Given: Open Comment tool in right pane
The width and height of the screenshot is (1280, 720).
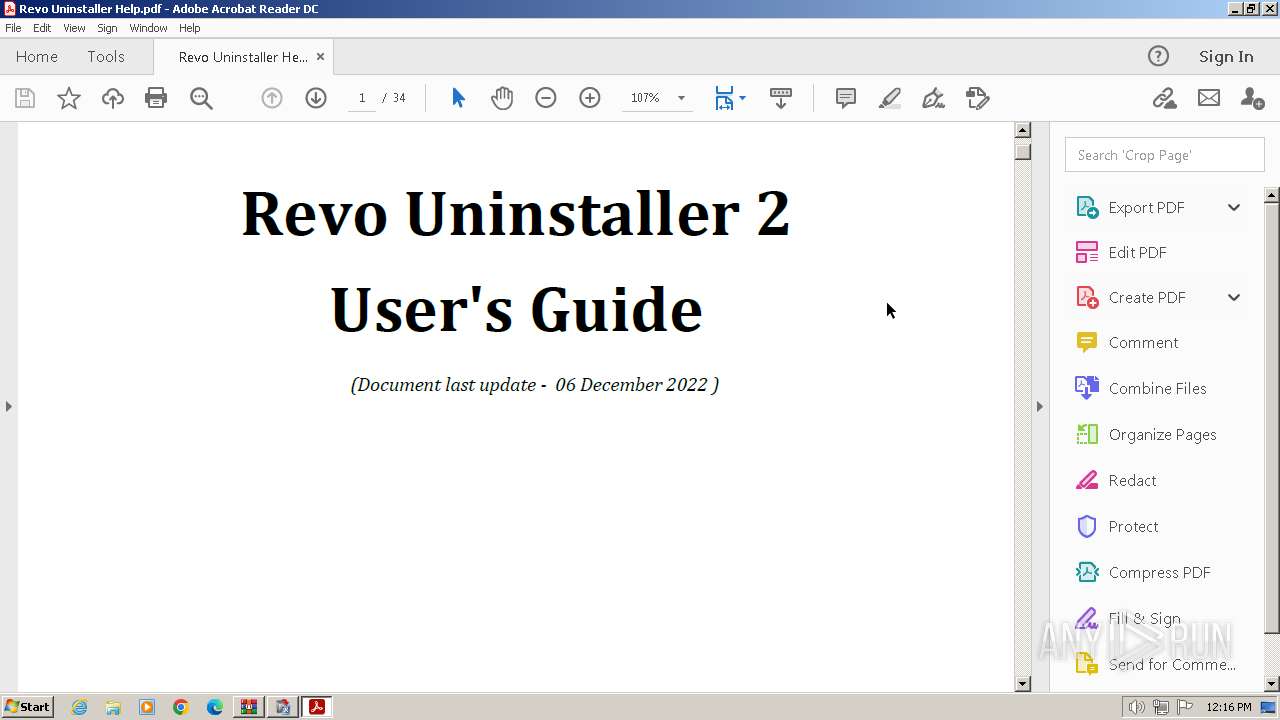Looking at the screenshot, I should 1143,342.
